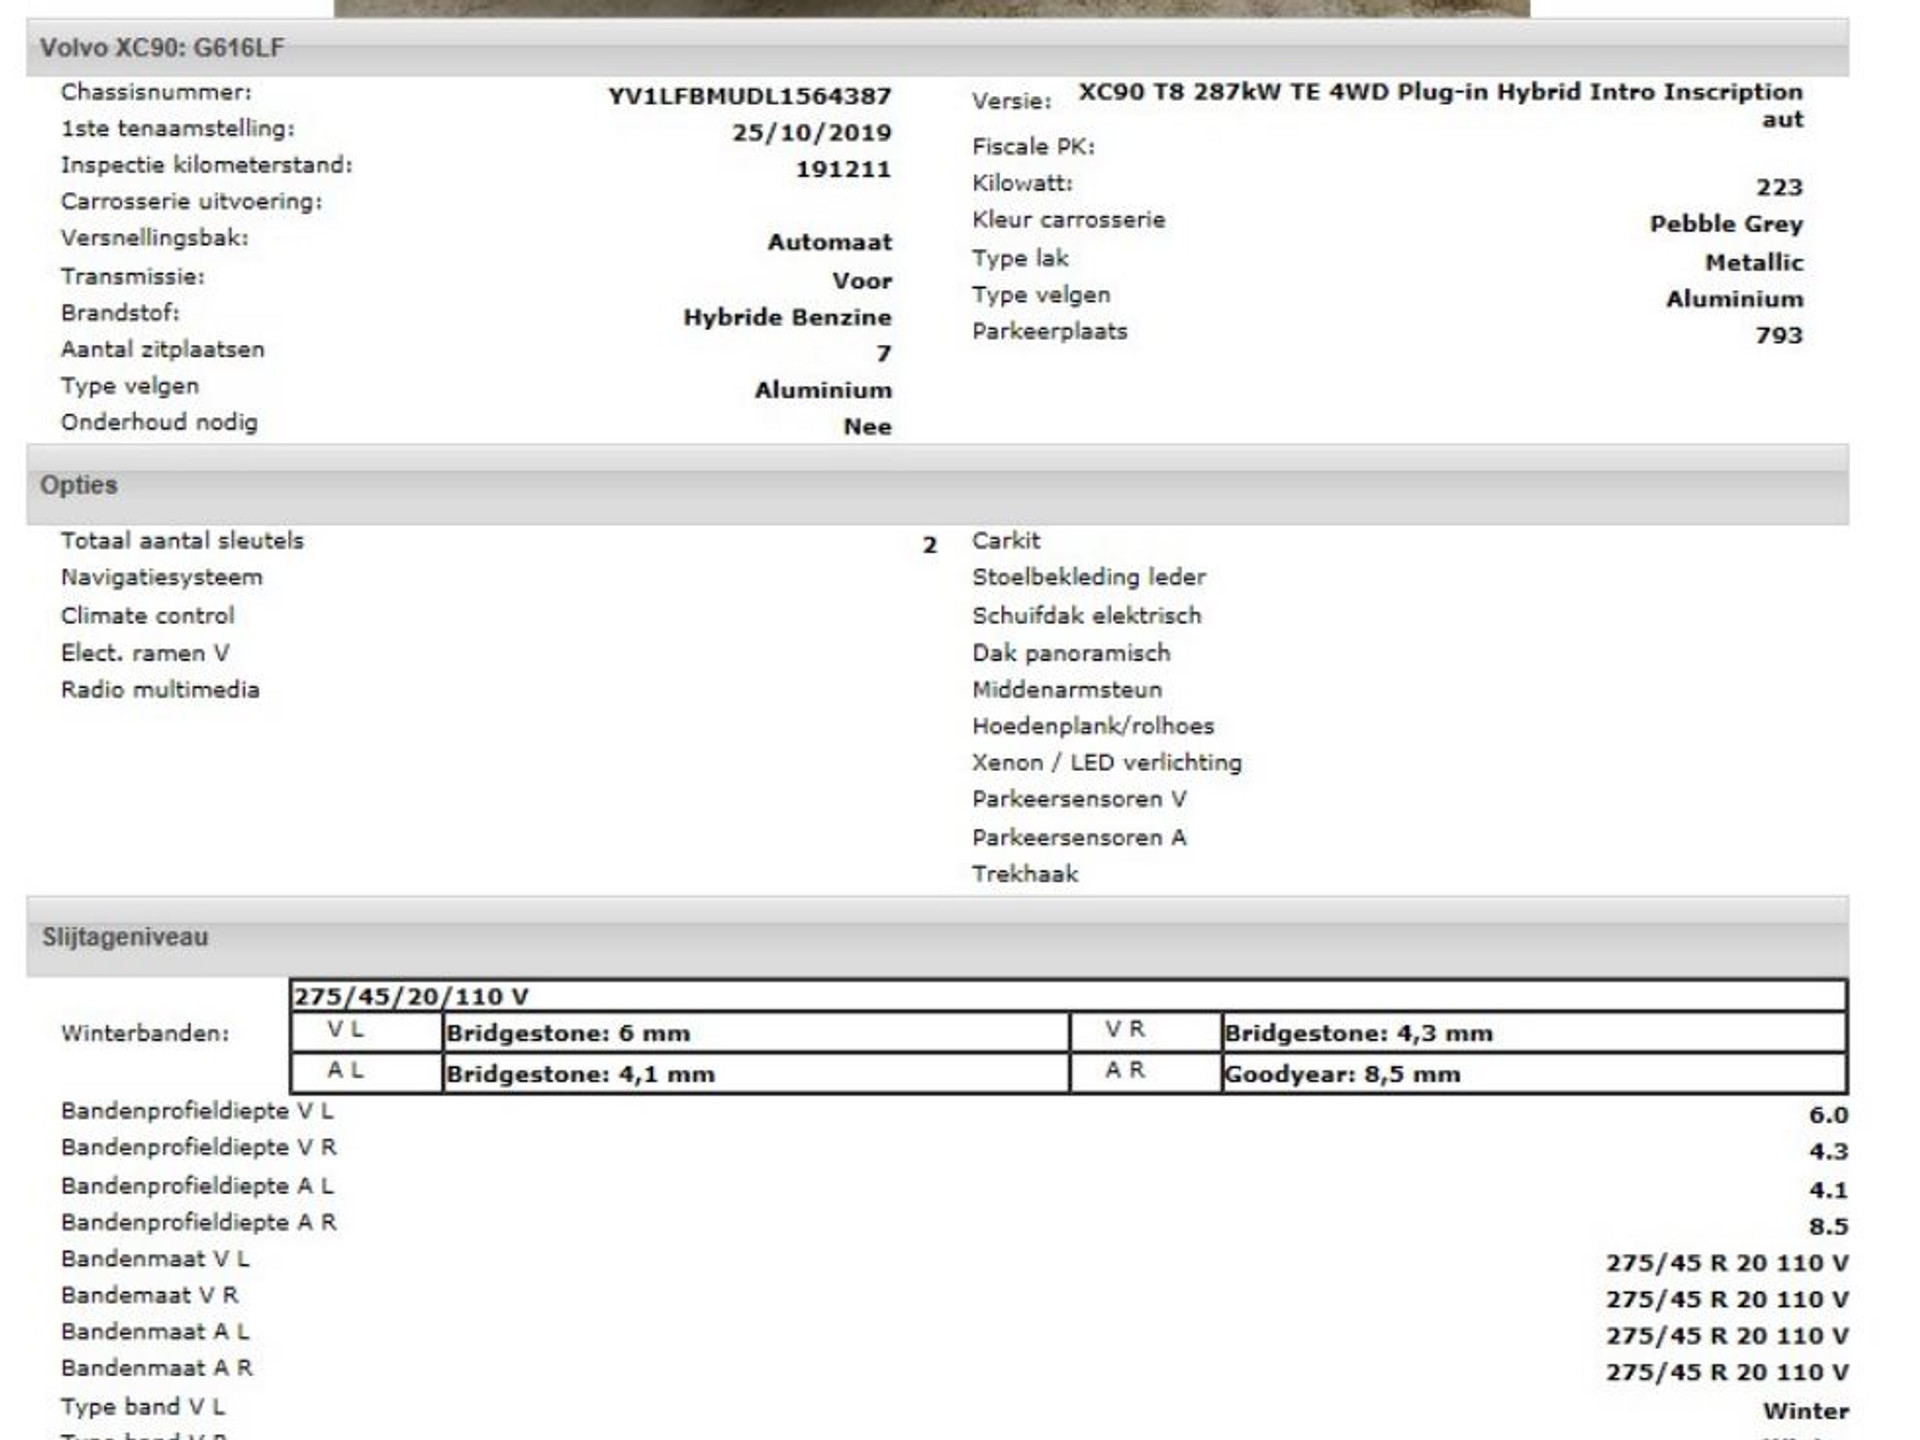Click the Bandenprofieldiepte A R value 8.5
Image resolution: width=1920 pixels, height=1440 pixels.
click(x=1828, y=1227)
